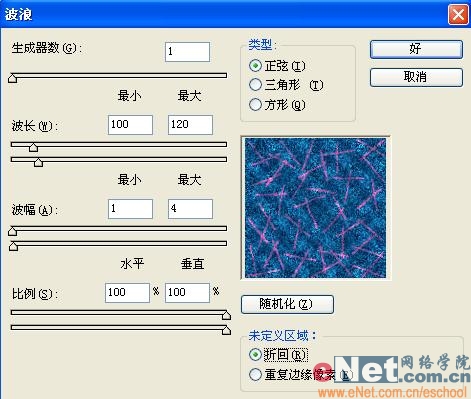The width and height of the screenshot is (471, 399).
Task: Click the maximum wavelength slider handle
Action: point(38,162)
